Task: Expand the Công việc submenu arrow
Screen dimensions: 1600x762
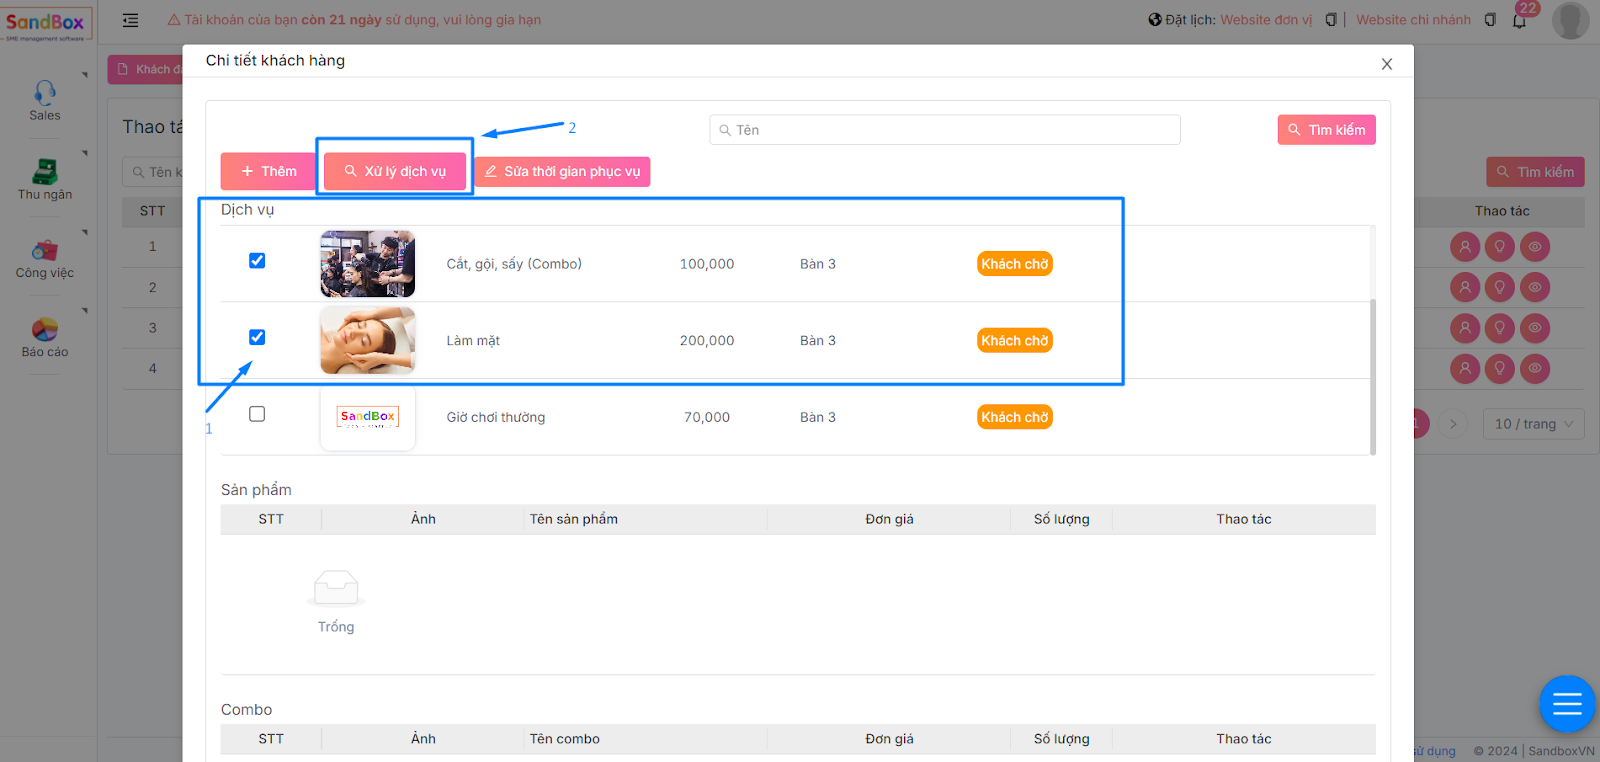Action: [85, 232]
